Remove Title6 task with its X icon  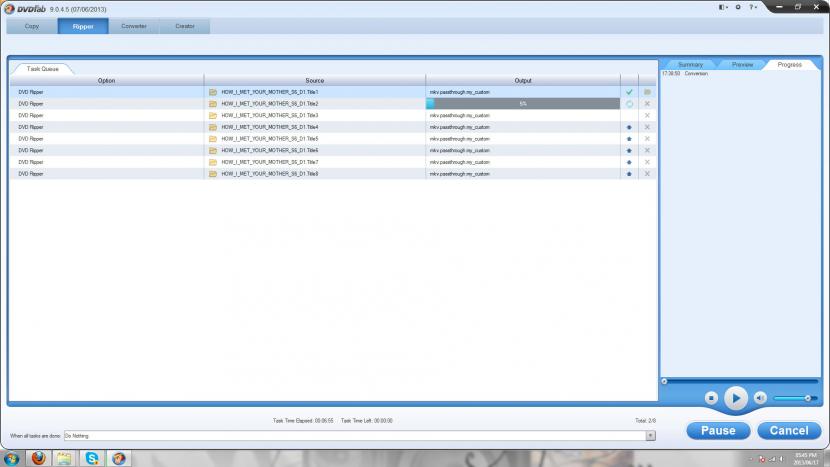click(x=647, y=150)
